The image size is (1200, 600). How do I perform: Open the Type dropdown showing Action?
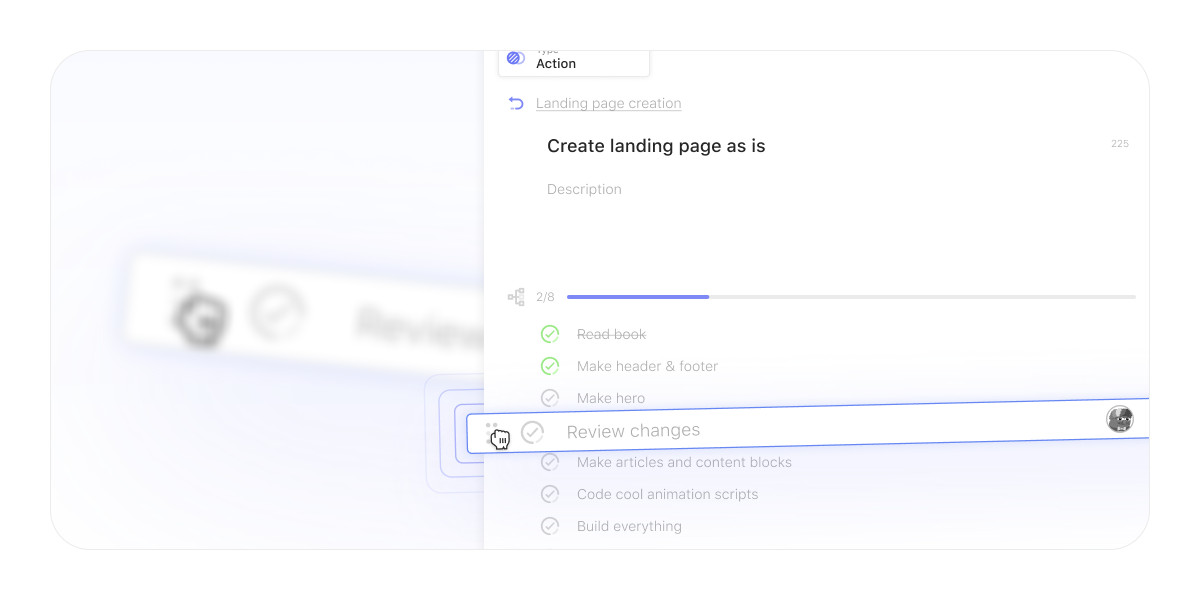574,62
